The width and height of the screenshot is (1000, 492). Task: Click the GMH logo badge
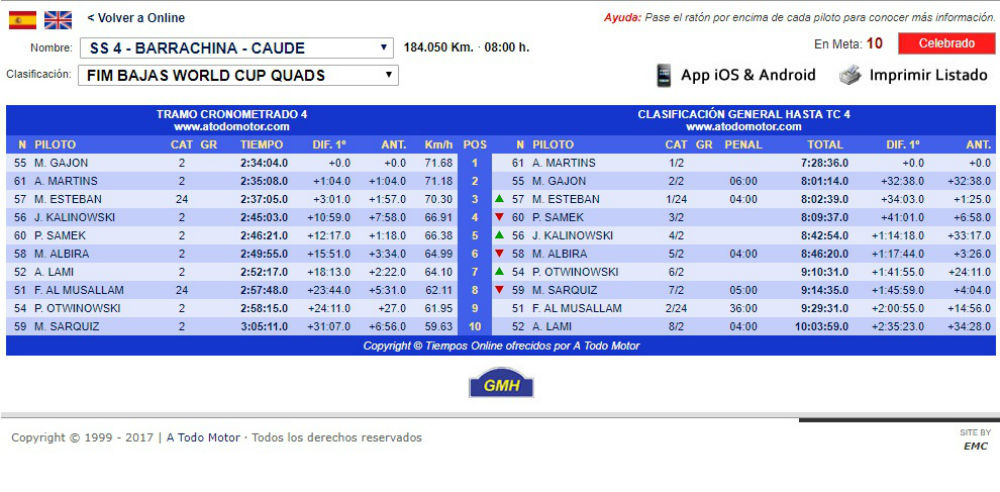[x=501, y=385]
